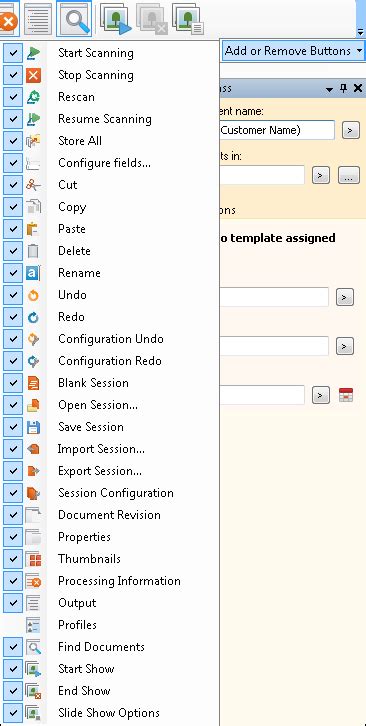
Task: Click the pin icon in panel header
Action: coord(343,88)
